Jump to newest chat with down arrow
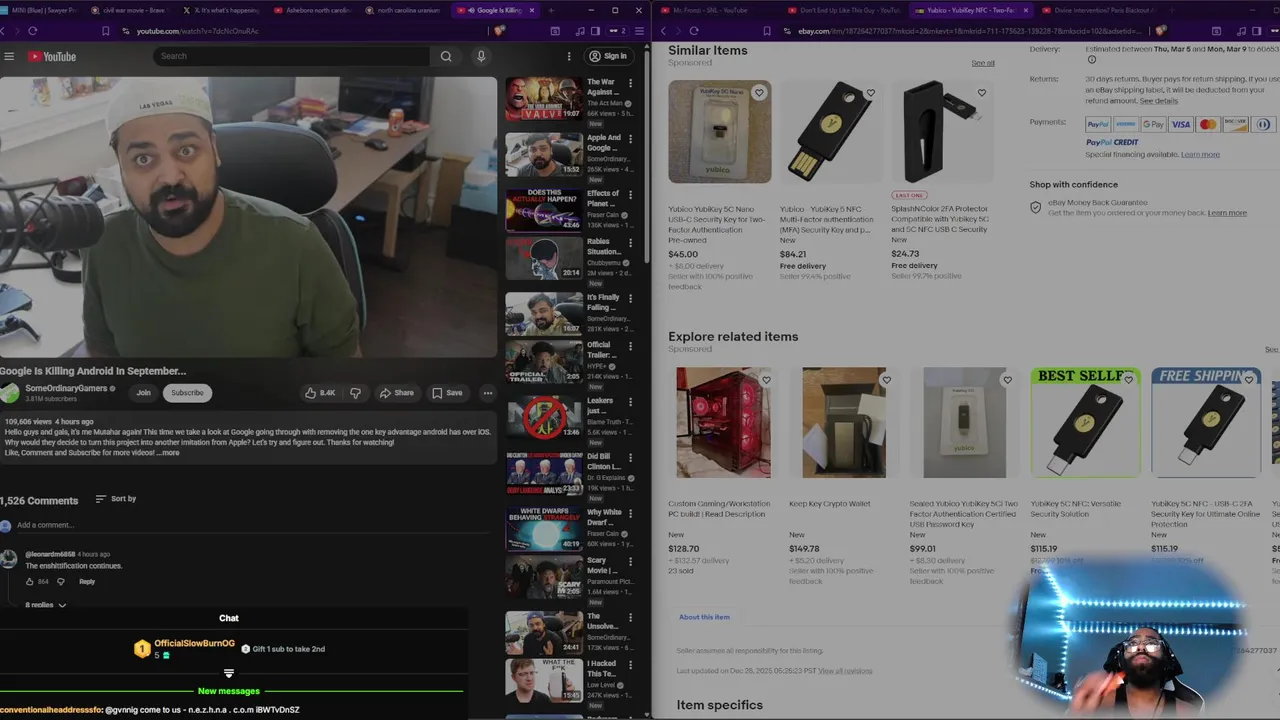Image resolution: width=1280 pixels, height=720 pixels. (x=228, y=673)
